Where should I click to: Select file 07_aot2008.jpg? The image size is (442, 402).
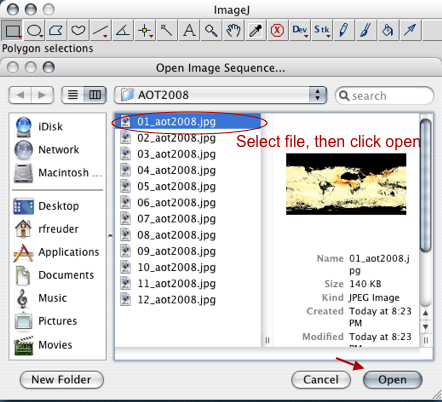click(x=188, y=219)
